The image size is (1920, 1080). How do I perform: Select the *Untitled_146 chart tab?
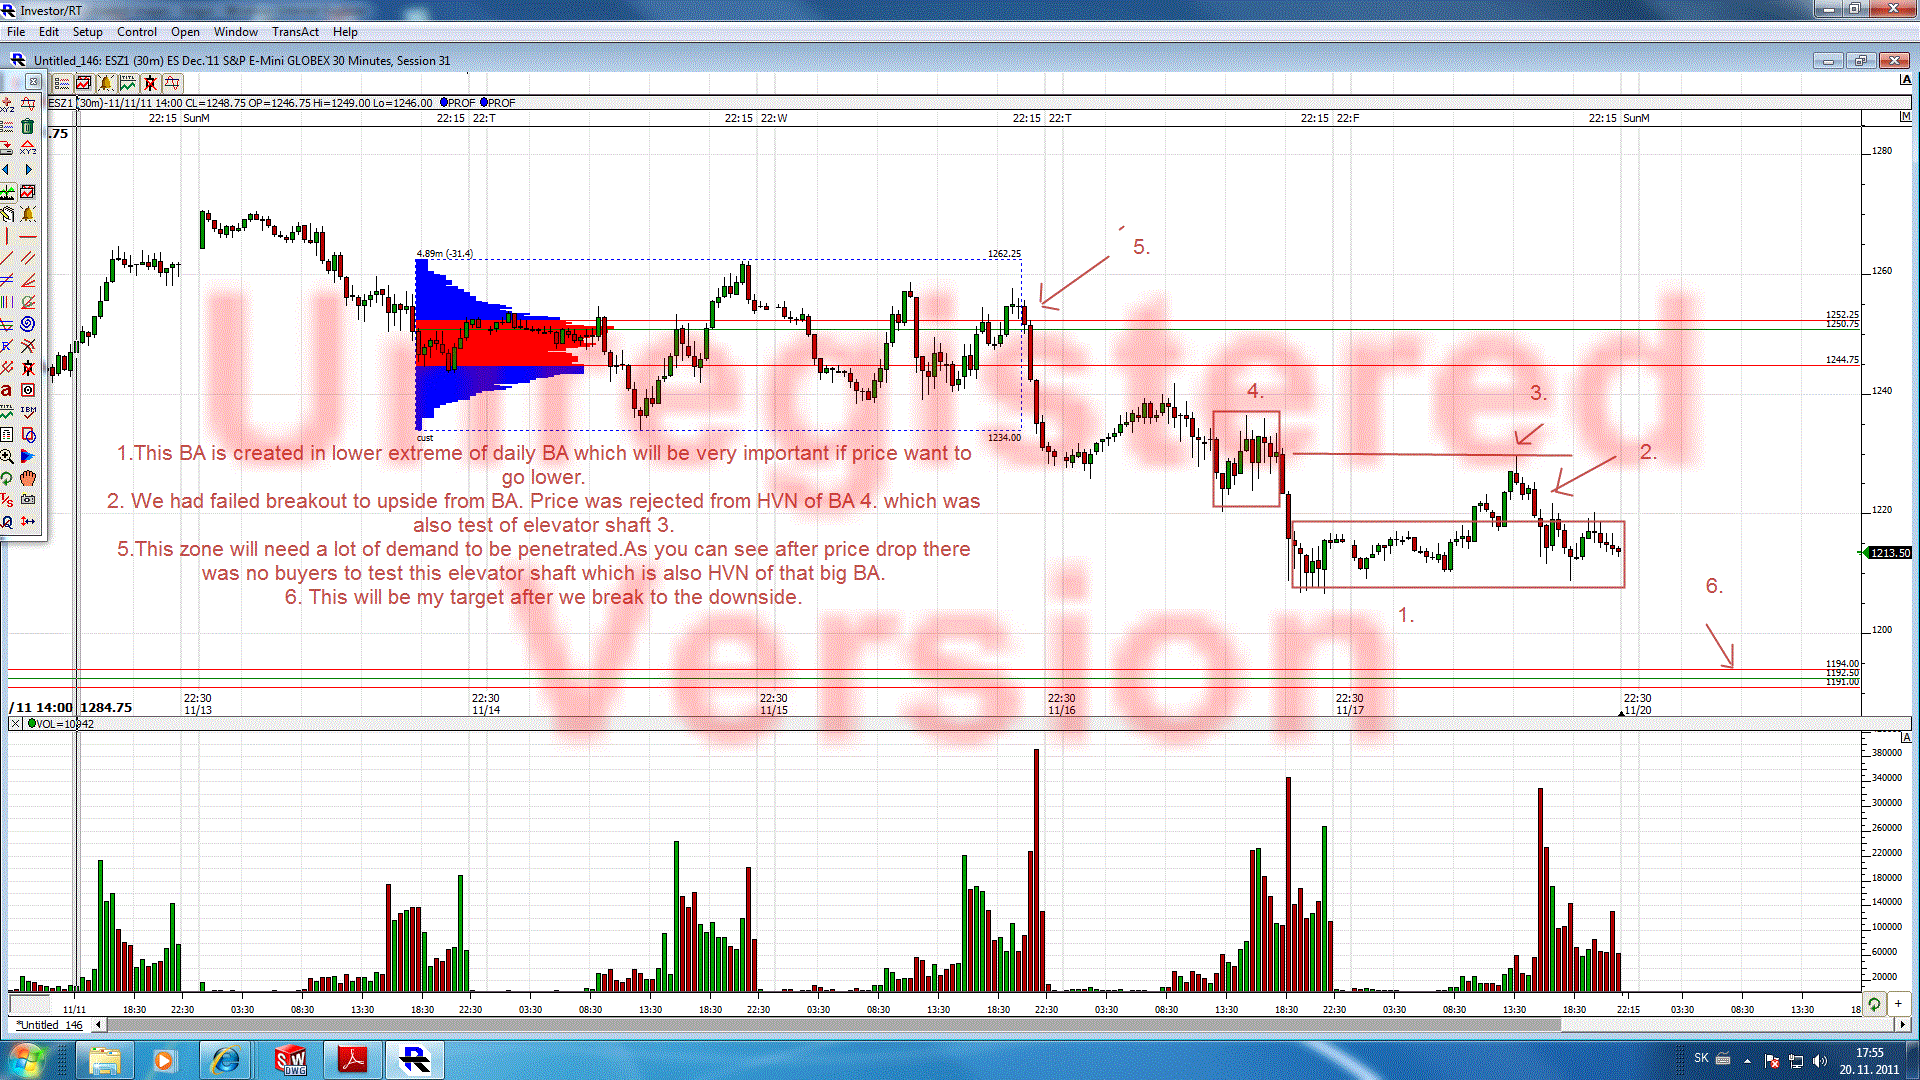click(50, 1025)
